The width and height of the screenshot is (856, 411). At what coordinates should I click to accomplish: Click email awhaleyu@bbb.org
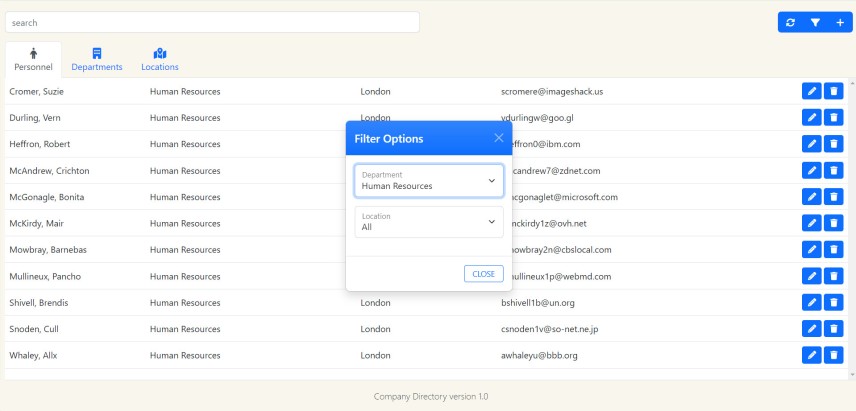tap(539, 355)
